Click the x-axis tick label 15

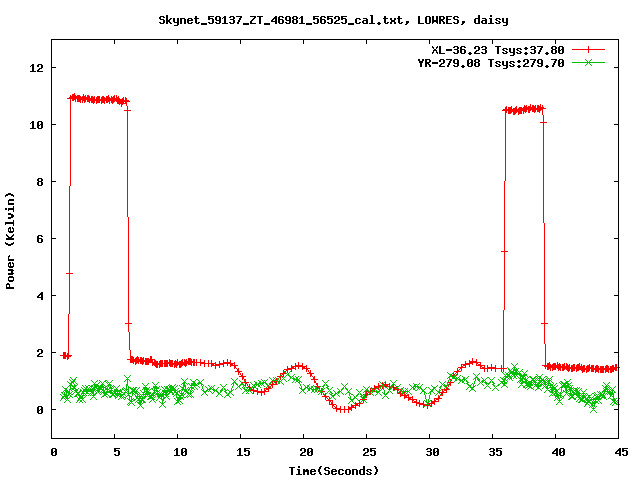point(243,452)
